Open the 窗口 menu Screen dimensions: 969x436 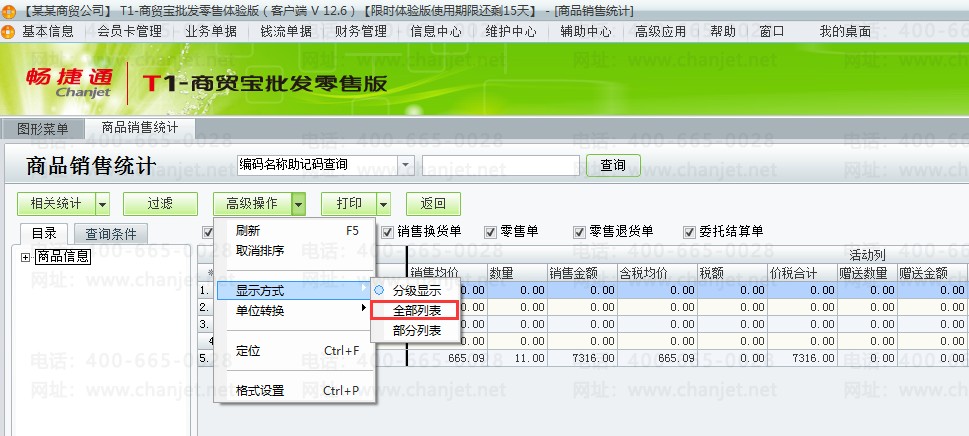click(771, 31)
